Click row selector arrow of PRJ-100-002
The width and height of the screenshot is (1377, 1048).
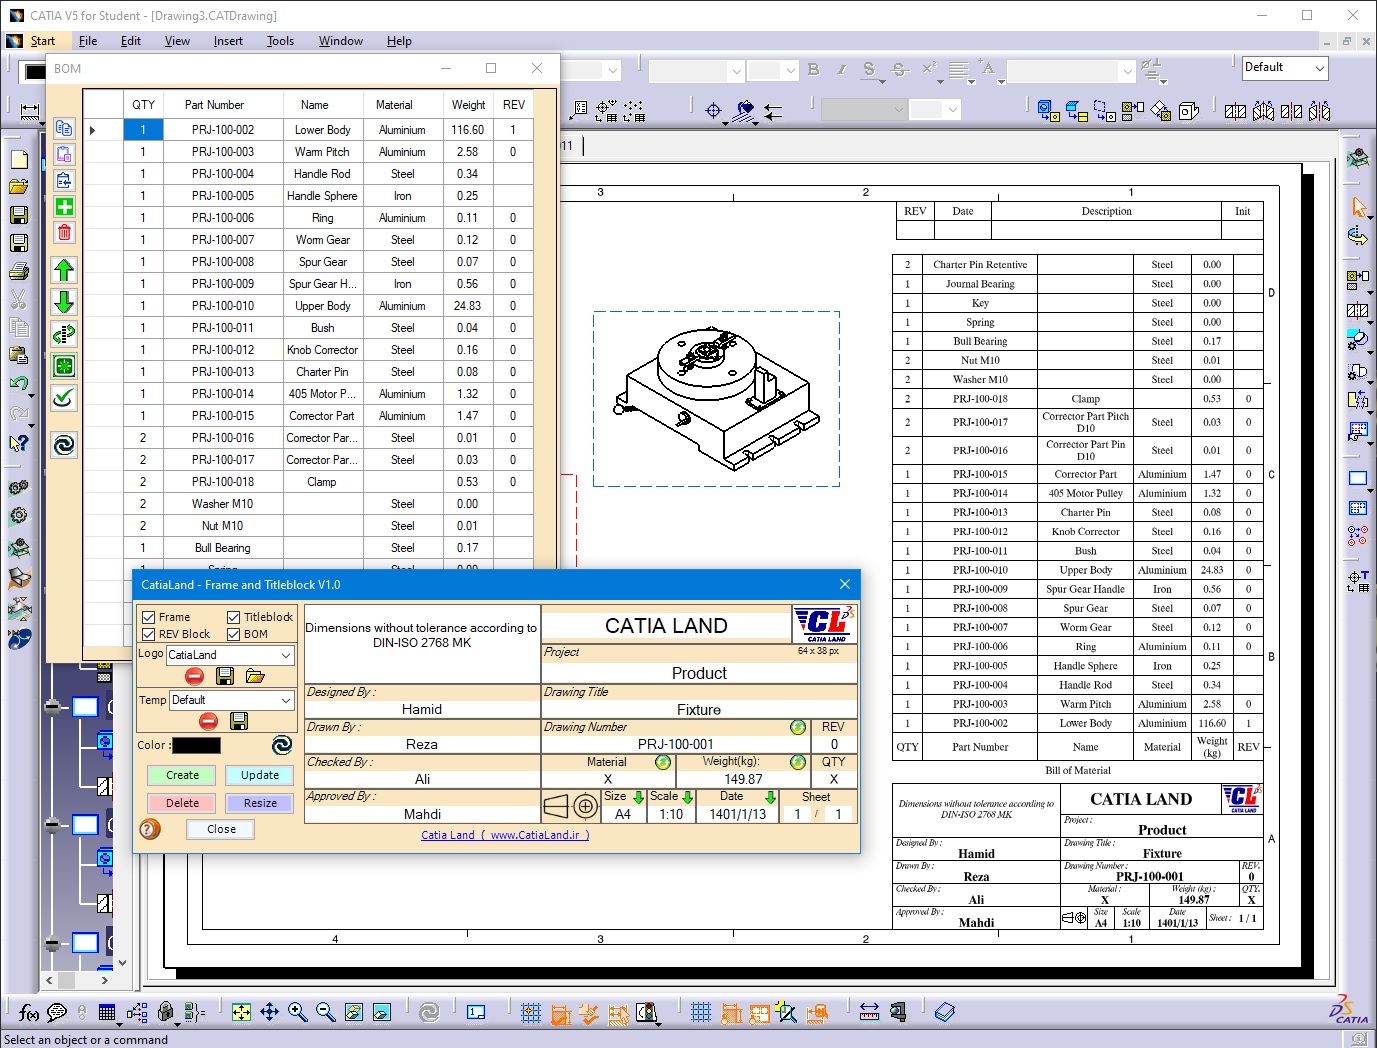tap(93, 130)
